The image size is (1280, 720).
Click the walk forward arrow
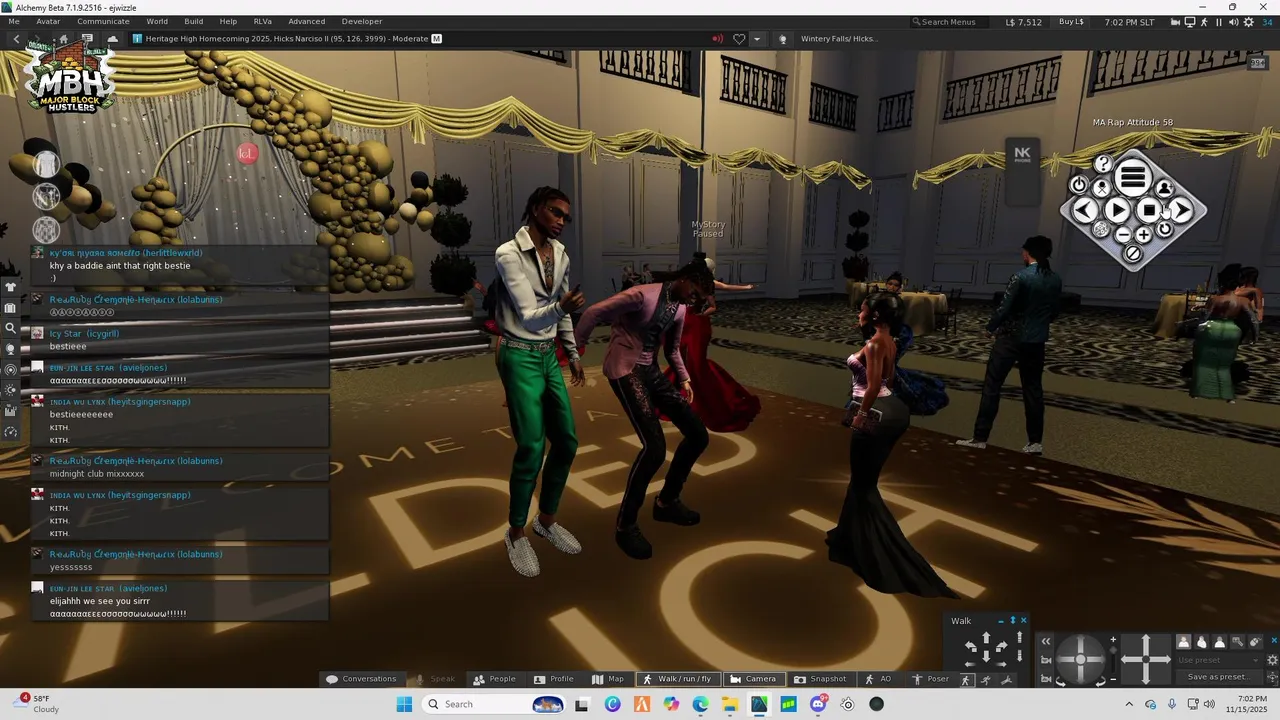coord(986,637)
